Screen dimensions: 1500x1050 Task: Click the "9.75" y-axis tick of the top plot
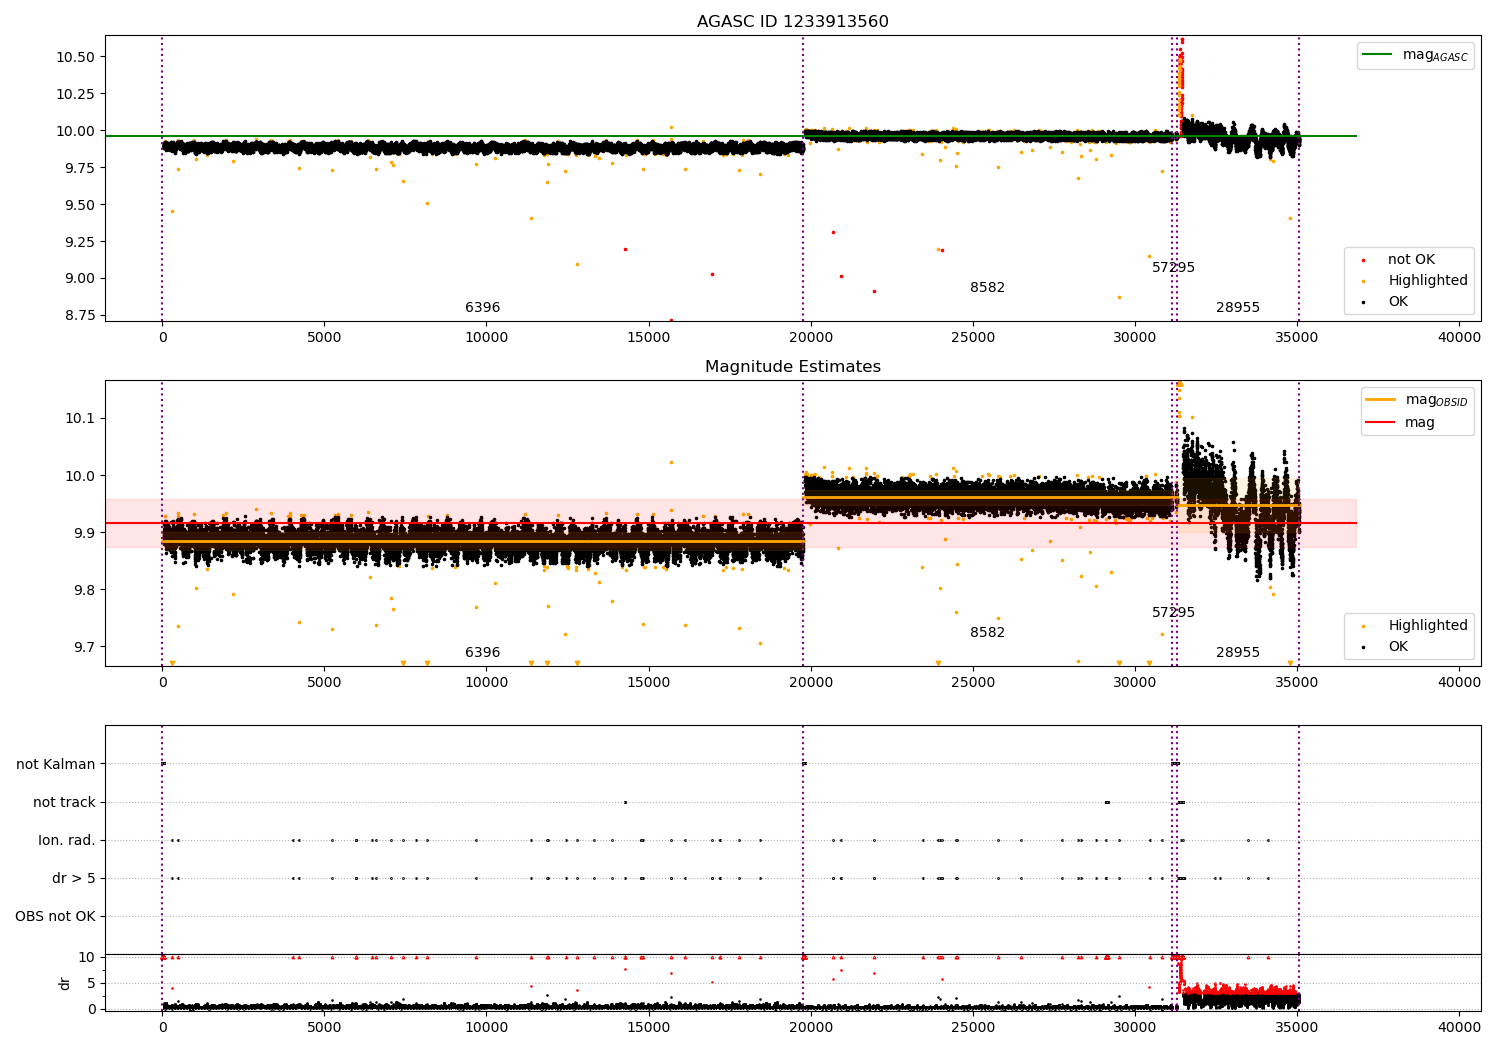click(80, 168)
